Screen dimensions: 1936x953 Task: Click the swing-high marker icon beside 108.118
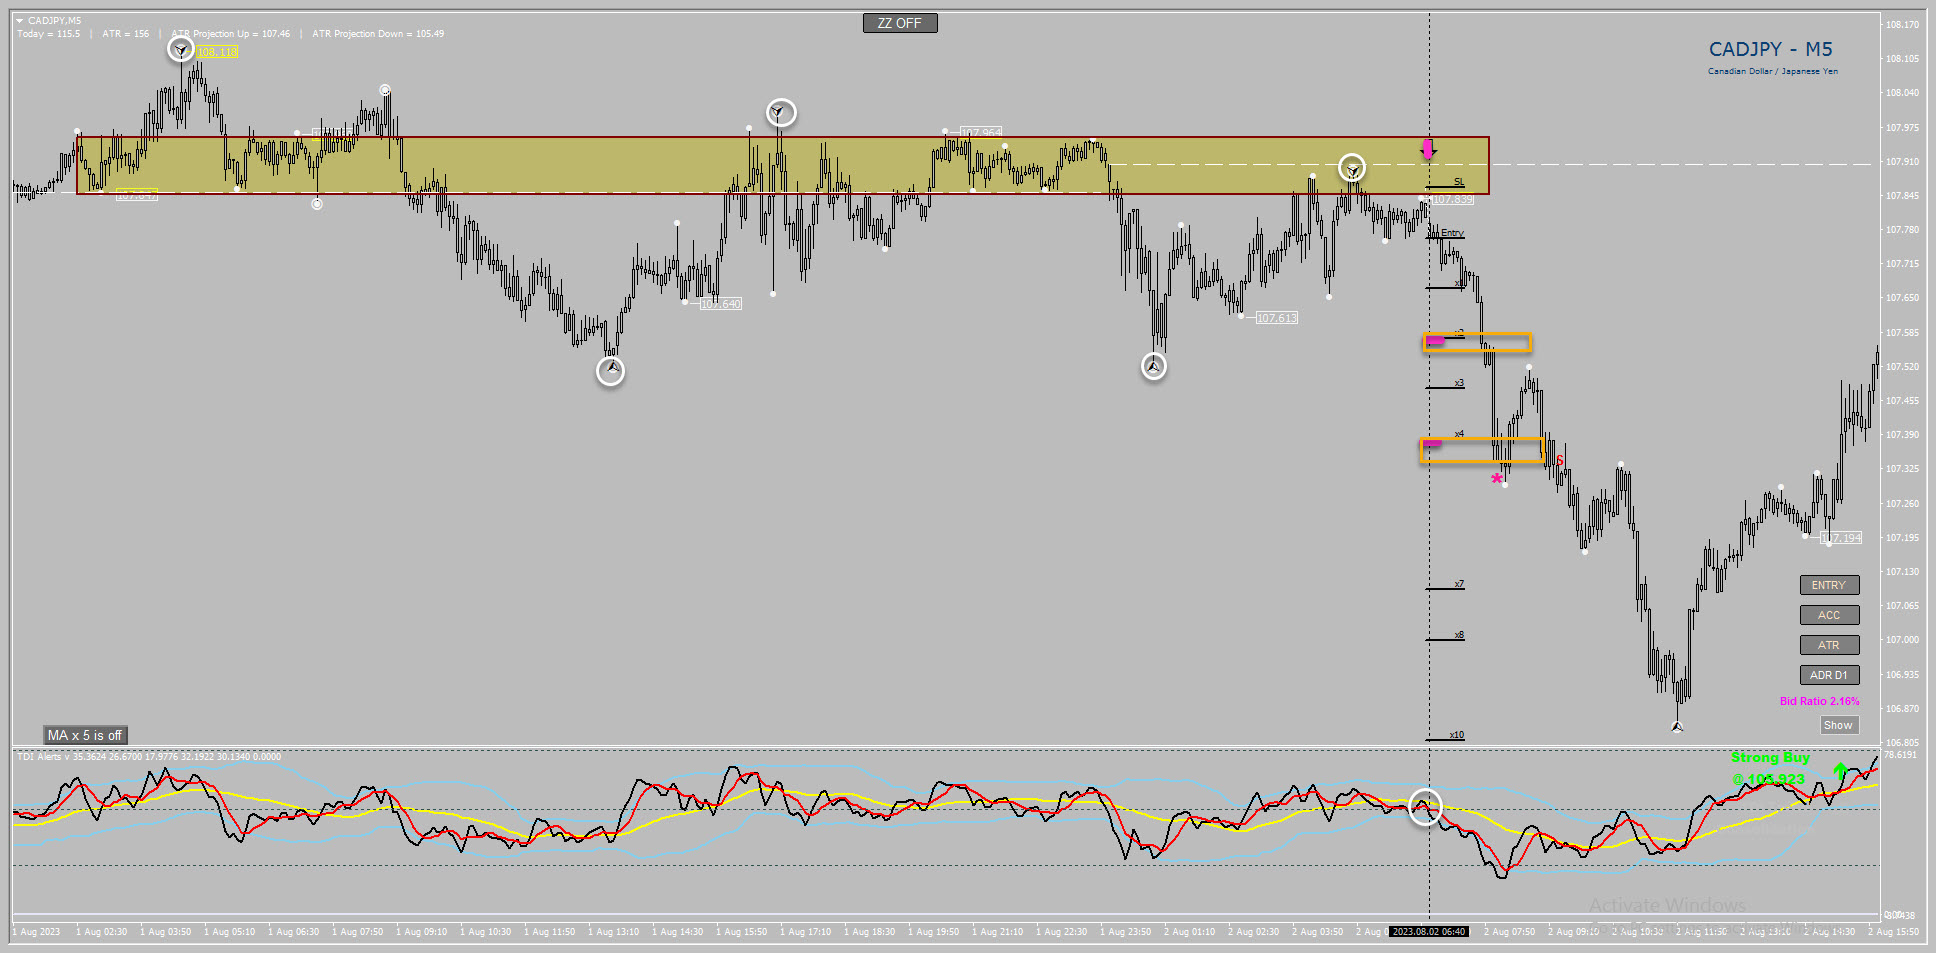click(x=180, y=48)
